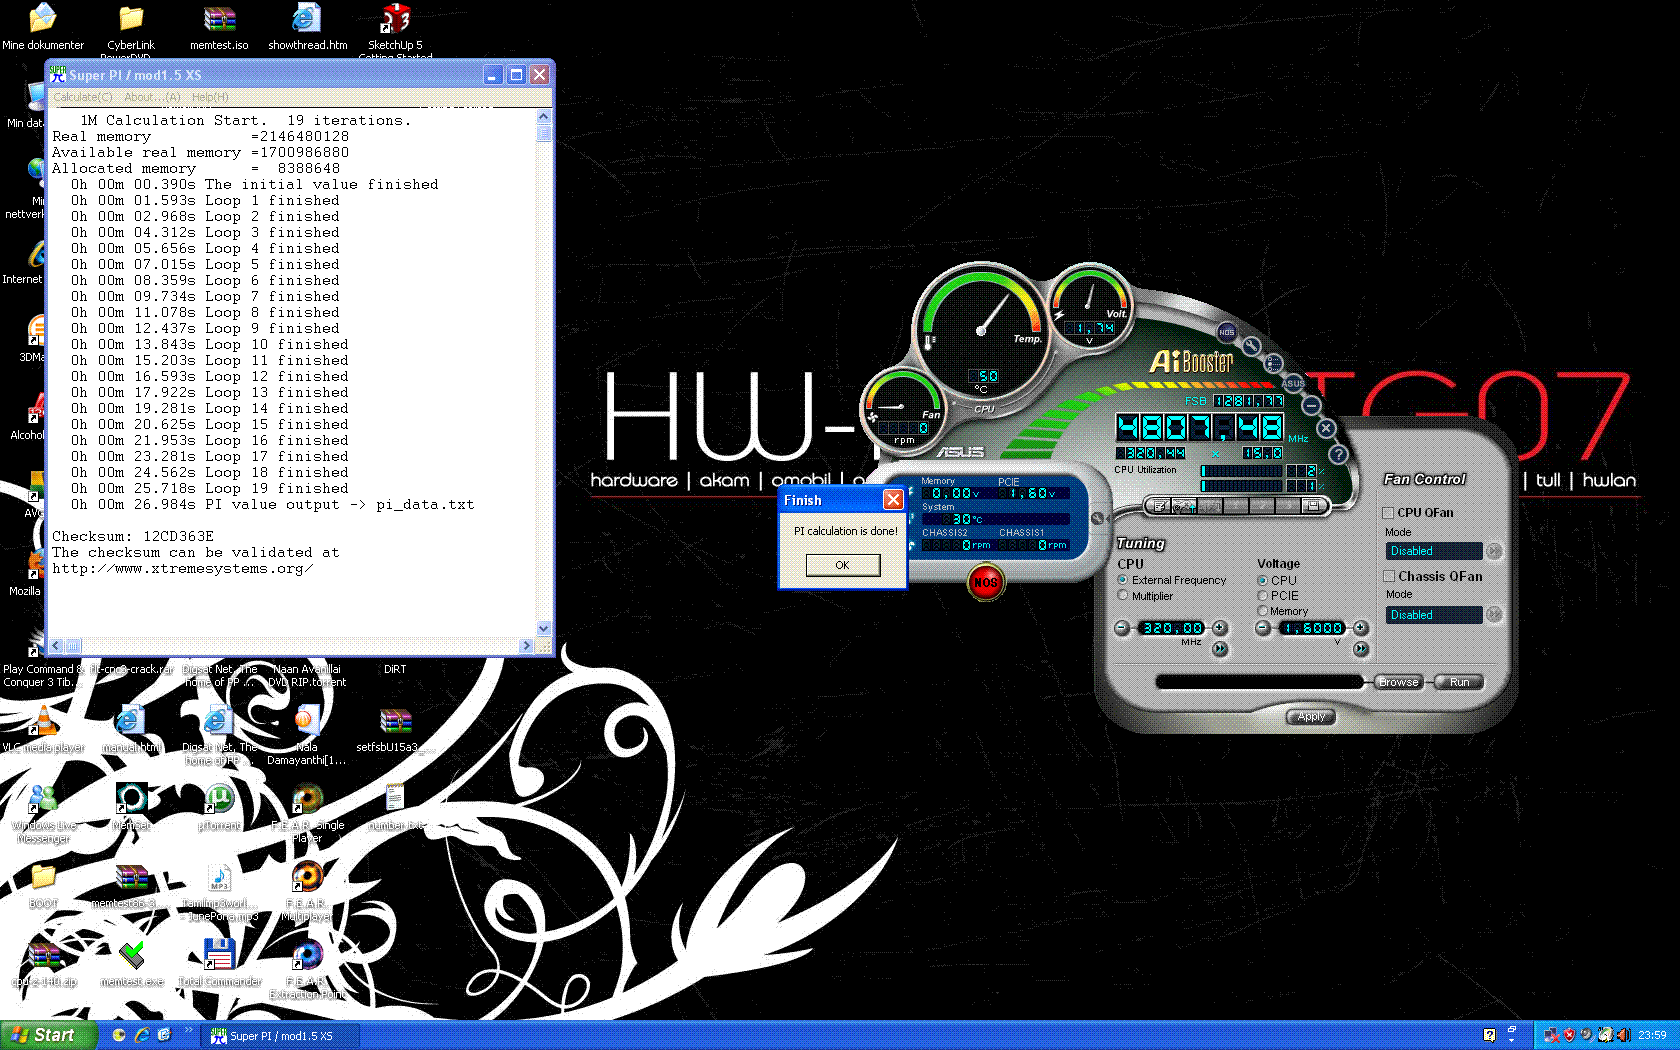Click the program path field in AI Booster

click(1260, 682)
